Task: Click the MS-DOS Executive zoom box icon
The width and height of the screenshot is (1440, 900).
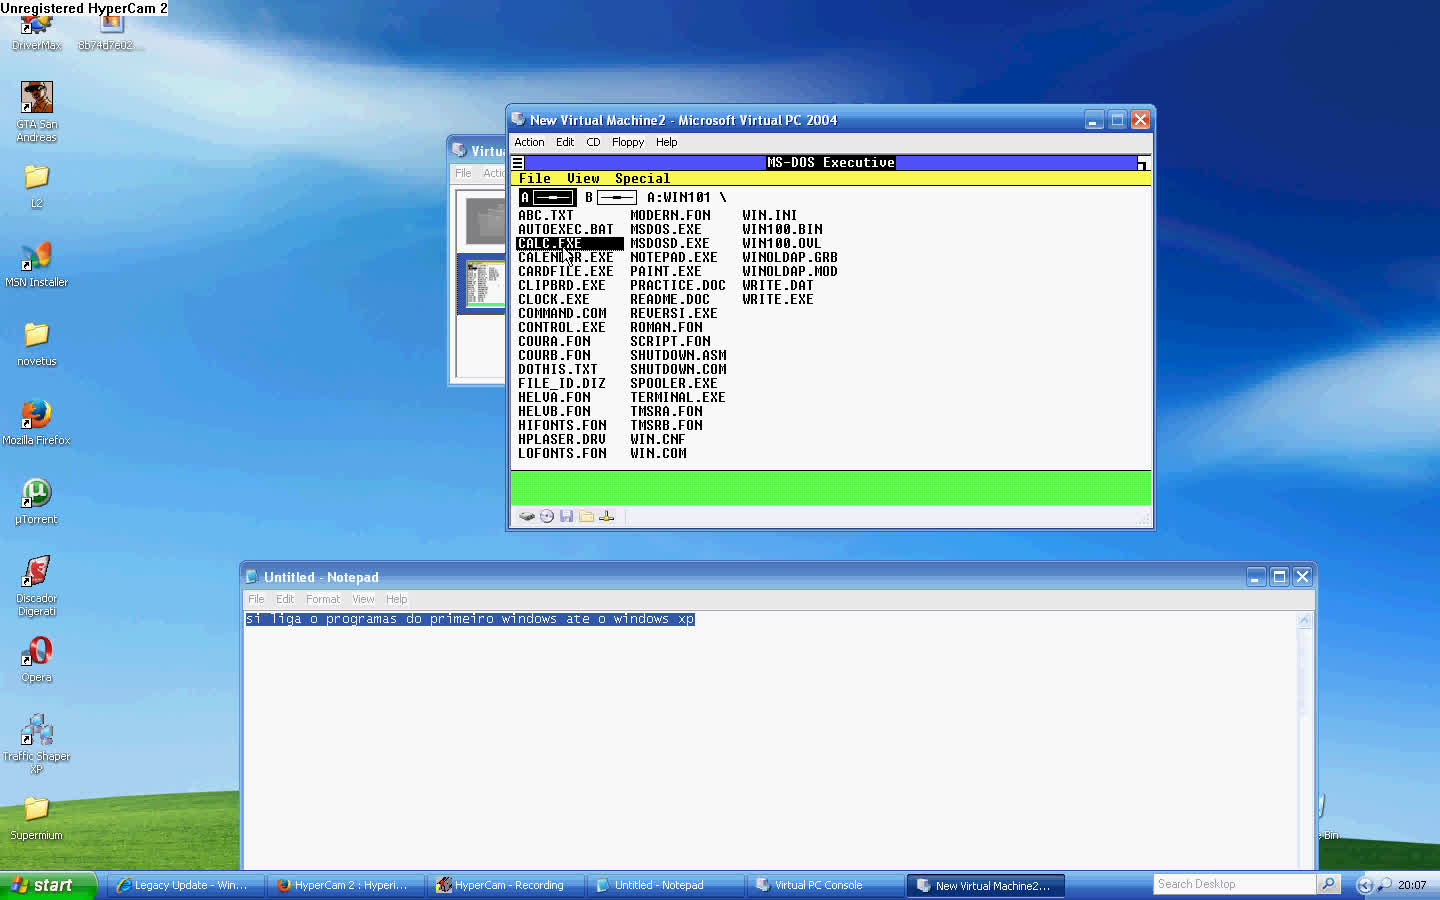Action: [x=1143, y=163]
